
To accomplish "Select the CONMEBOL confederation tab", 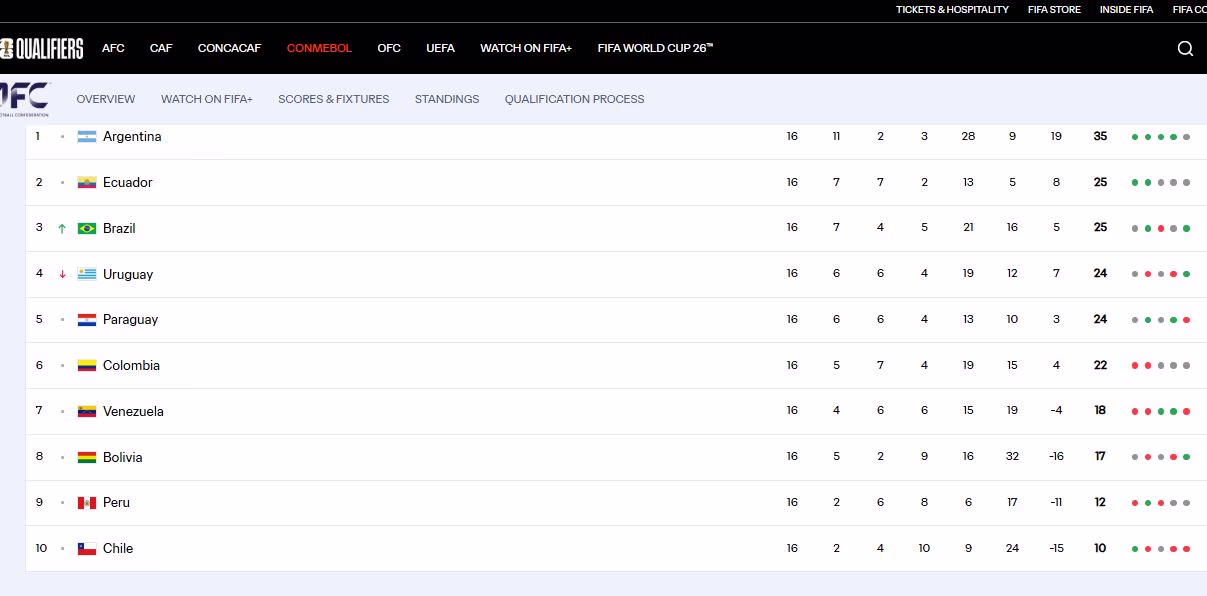I will 319,48.
